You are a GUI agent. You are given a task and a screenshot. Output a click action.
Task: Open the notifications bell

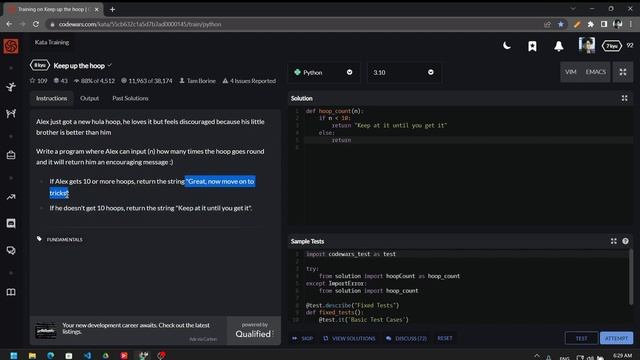pyautogui.click(x=559, y=46)
